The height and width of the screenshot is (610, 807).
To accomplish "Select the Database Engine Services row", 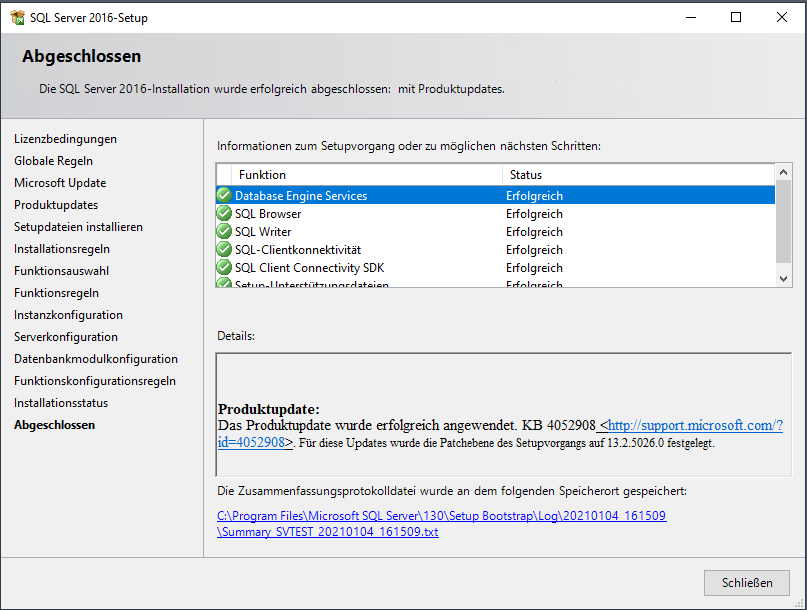I will [400, 196].
